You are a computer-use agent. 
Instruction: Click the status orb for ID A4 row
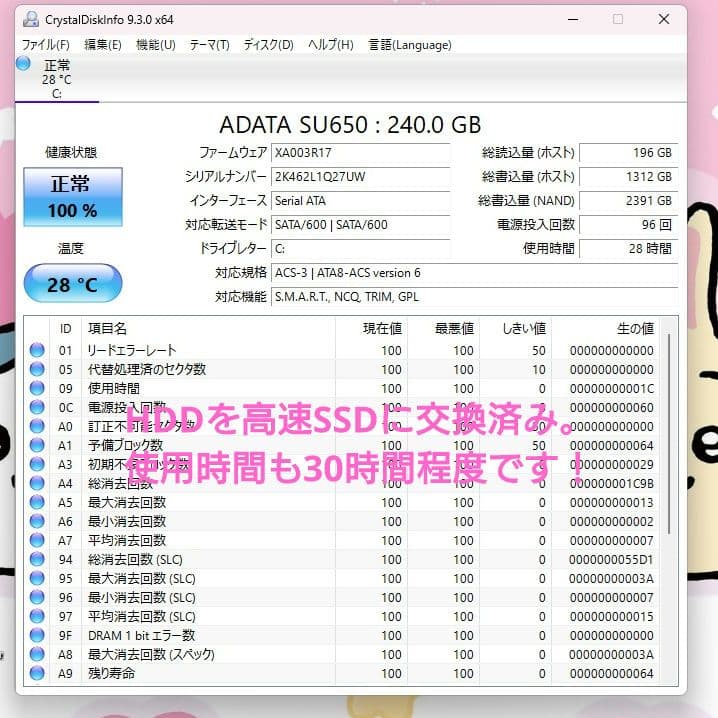pos(37,483)
